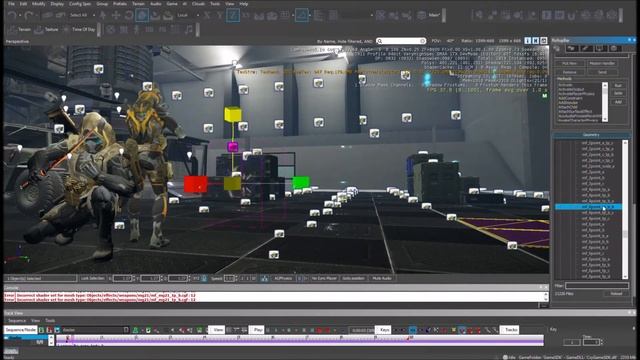Click the Pick New button
The height and width of the screenshot is (360, 640).
click(569, 63)
